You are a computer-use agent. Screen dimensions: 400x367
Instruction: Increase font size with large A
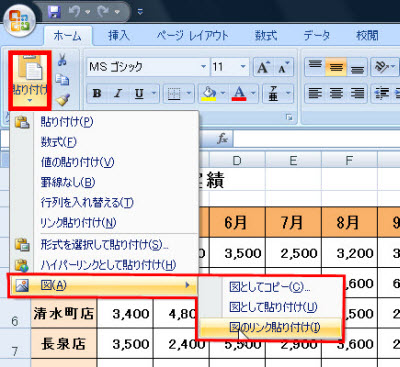[x=263, y=67]
